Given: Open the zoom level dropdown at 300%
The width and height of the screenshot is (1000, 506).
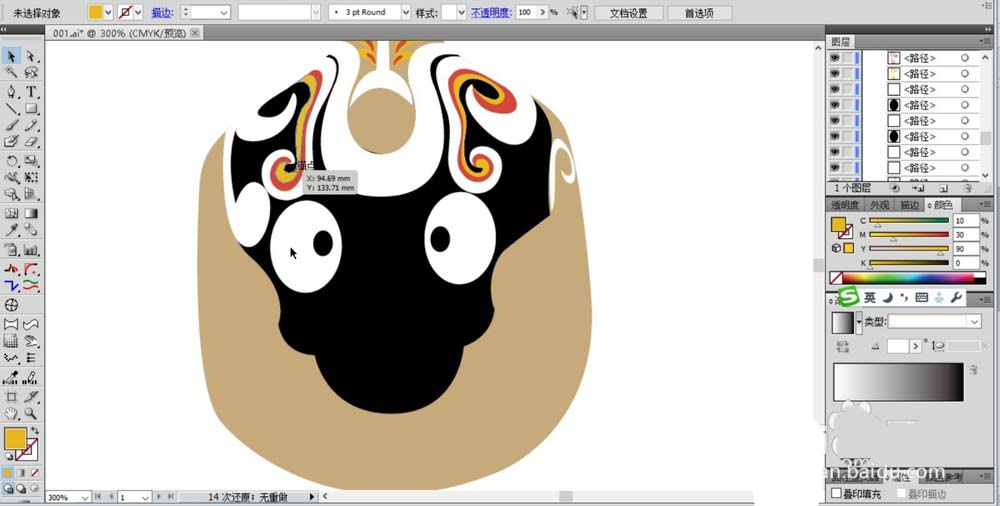Looking at the screenshot, I should click(85, 497).
